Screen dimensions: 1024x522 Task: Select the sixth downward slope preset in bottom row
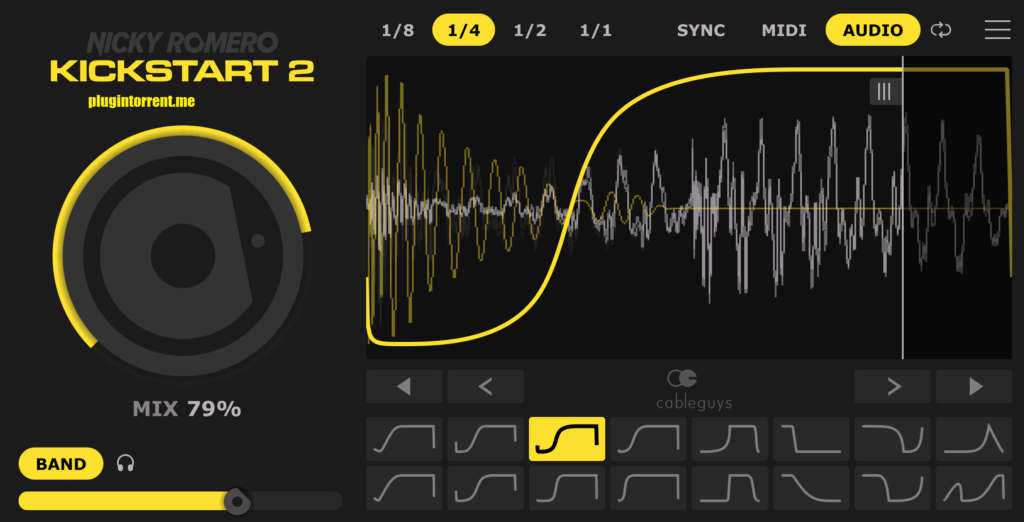pos(811,488)
